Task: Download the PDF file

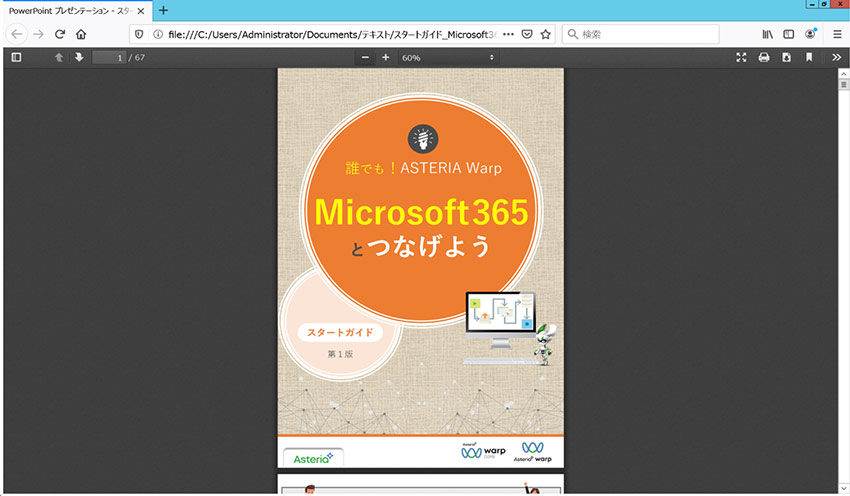Action: (x=787, y=57)
